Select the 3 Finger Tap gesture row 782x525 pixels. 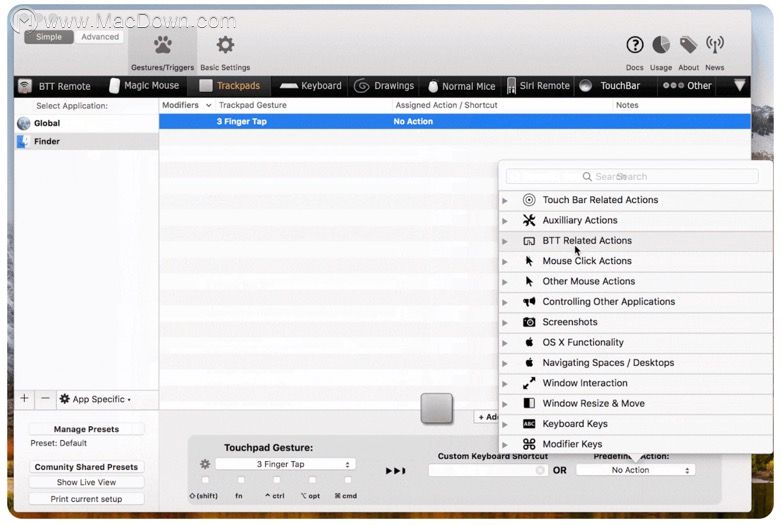pyautogui.click(x=455, y=122)
